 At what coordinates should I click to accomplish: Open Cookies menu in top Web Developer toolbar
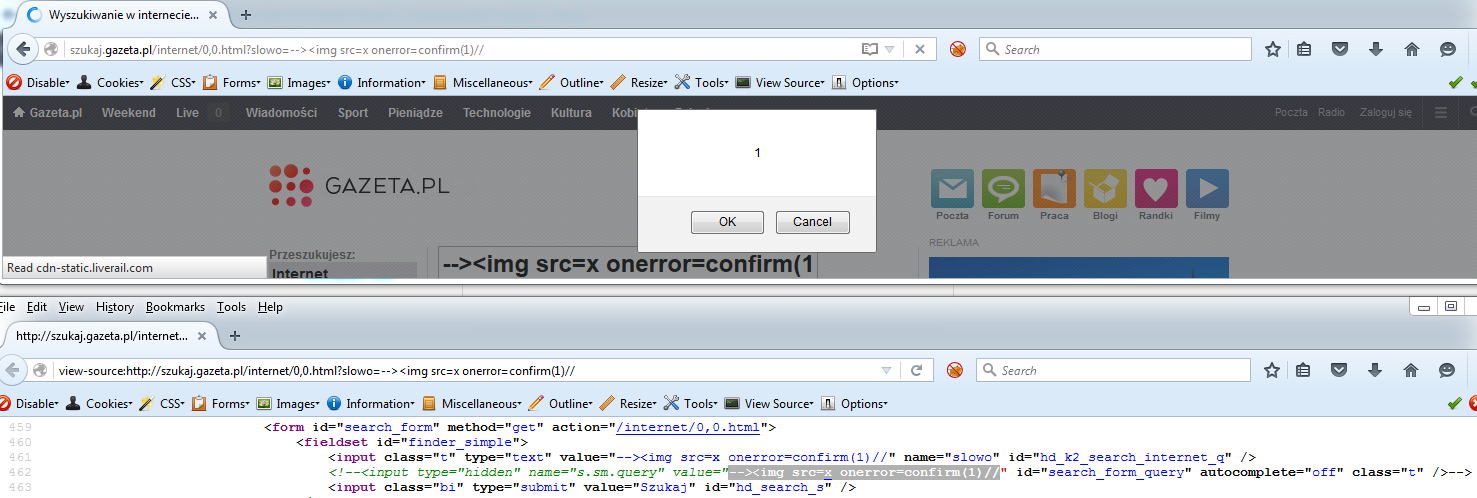(110, 82)
